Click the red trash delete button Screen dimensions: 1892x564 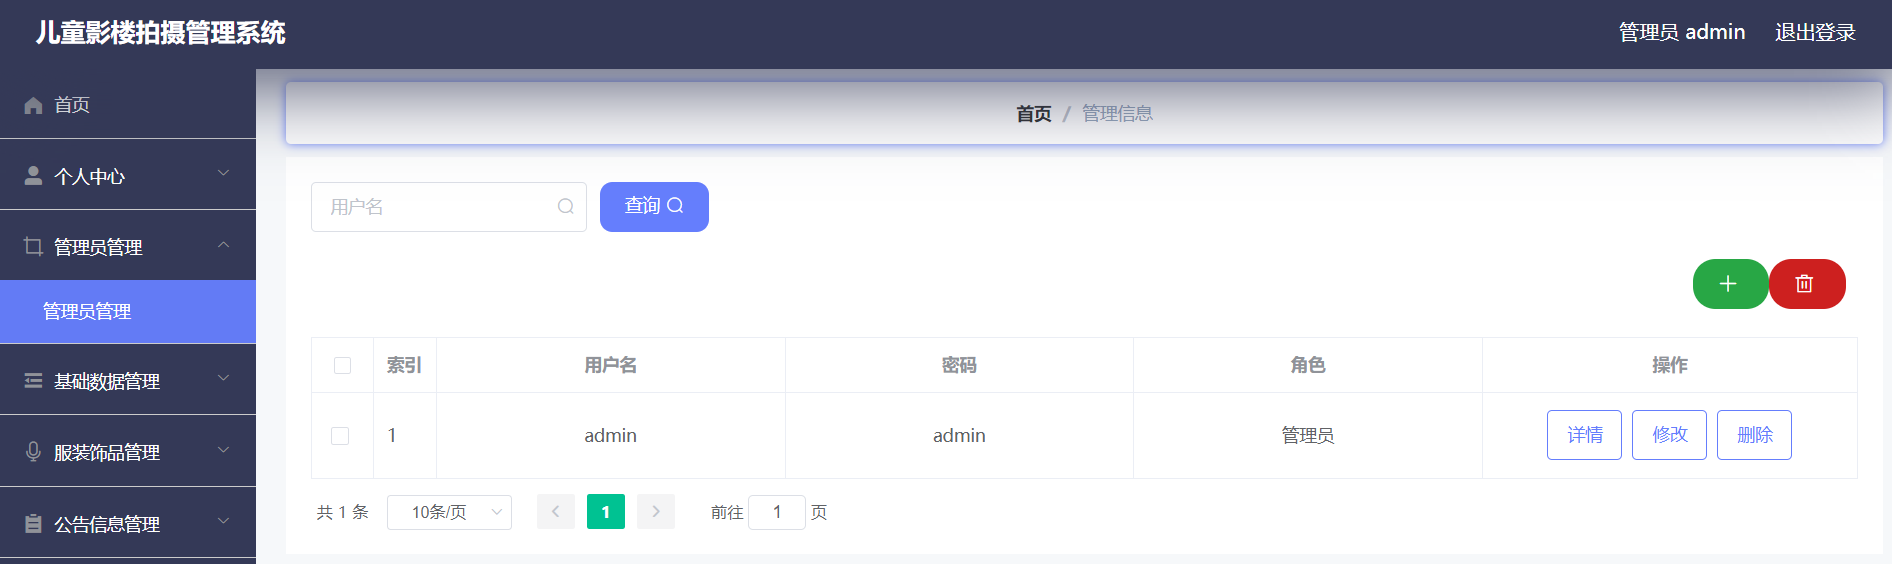1806,284
